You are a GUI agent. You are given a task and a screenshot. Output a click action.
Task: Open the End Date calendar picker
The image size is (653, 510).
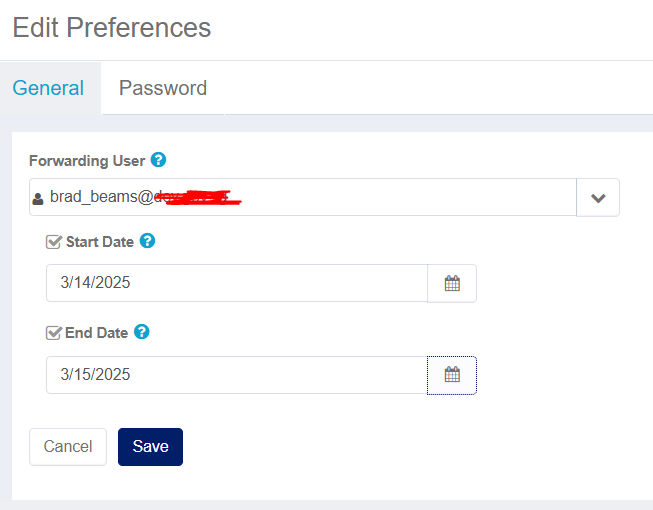click(x=452, y=375)
